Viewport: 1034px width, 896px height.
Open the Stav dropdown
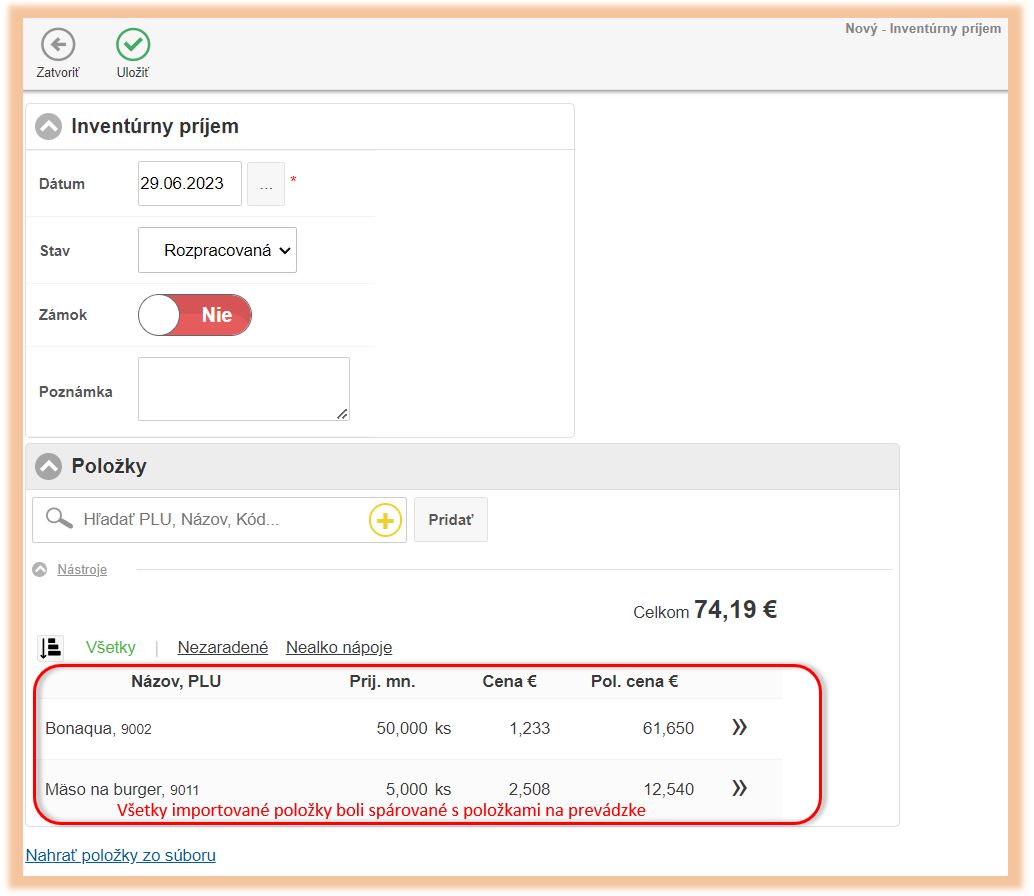pyautogui.click(x=217, y=250)
